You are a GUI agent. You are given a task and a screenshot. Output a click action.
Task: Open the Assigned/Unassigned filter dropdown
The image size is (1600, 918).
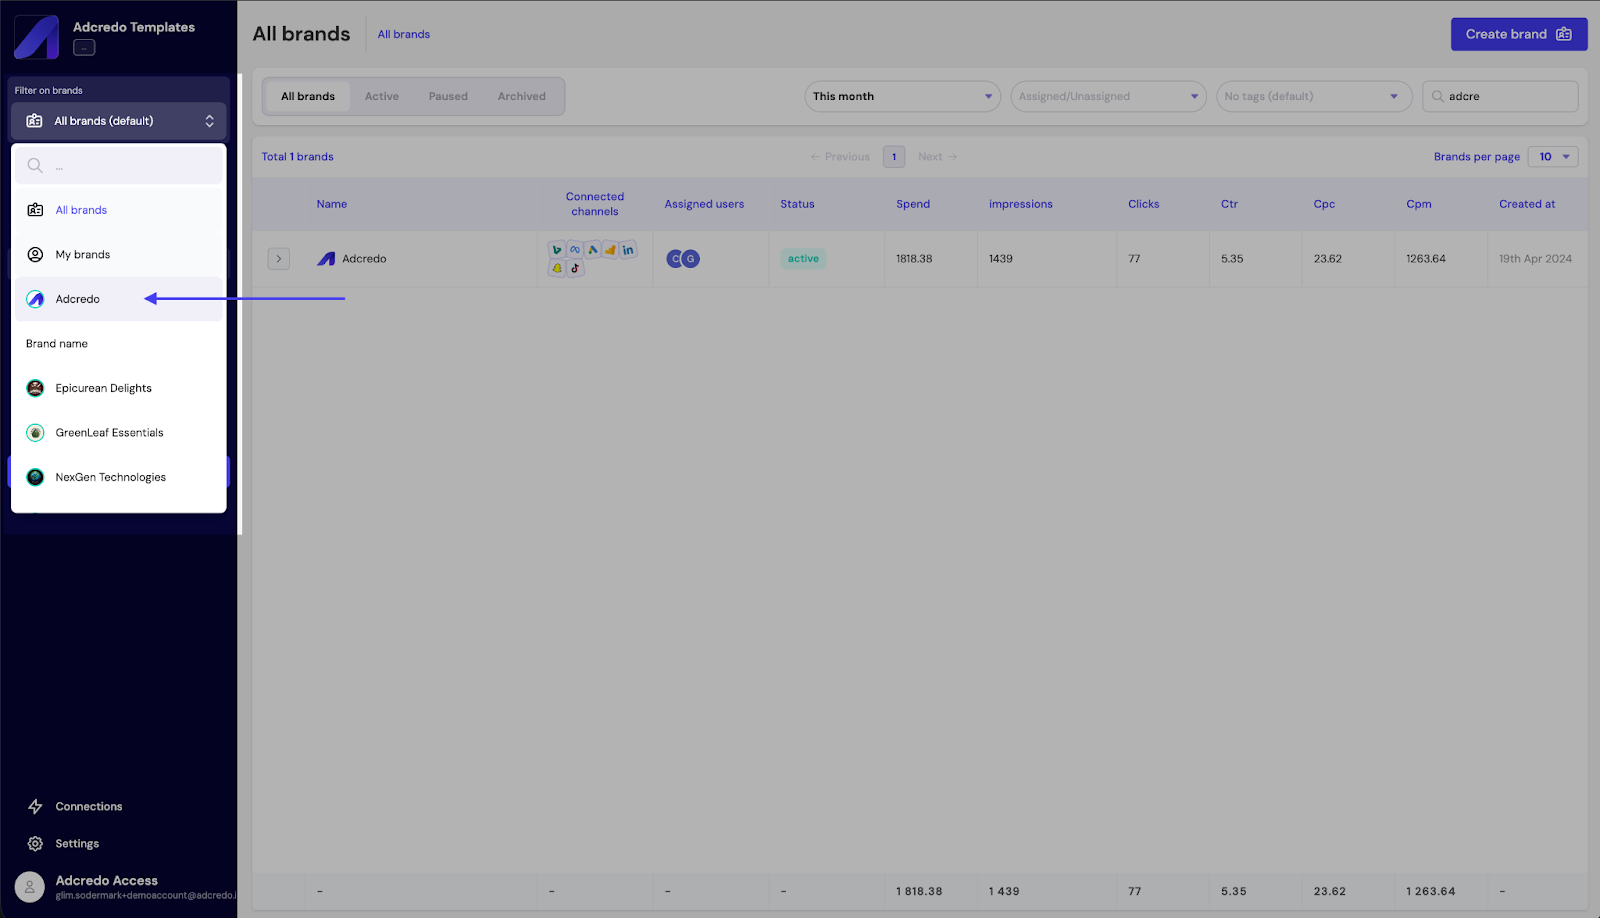click(1107, 96)
